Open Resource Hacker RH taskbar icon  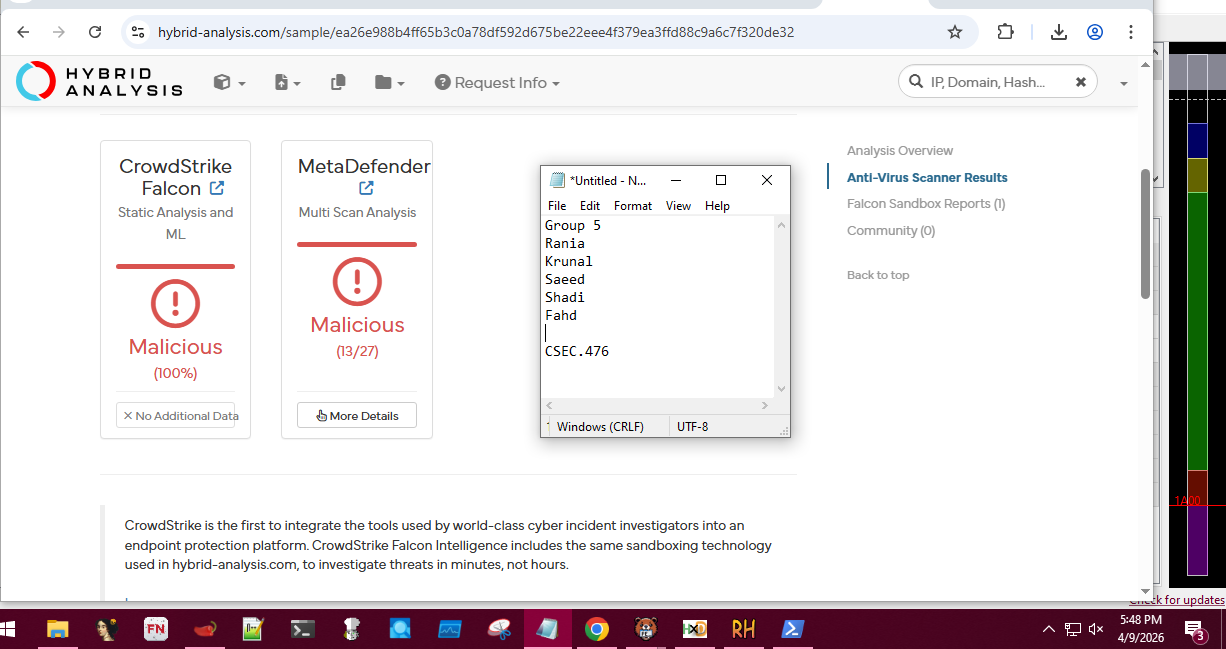tap(743, 629)
